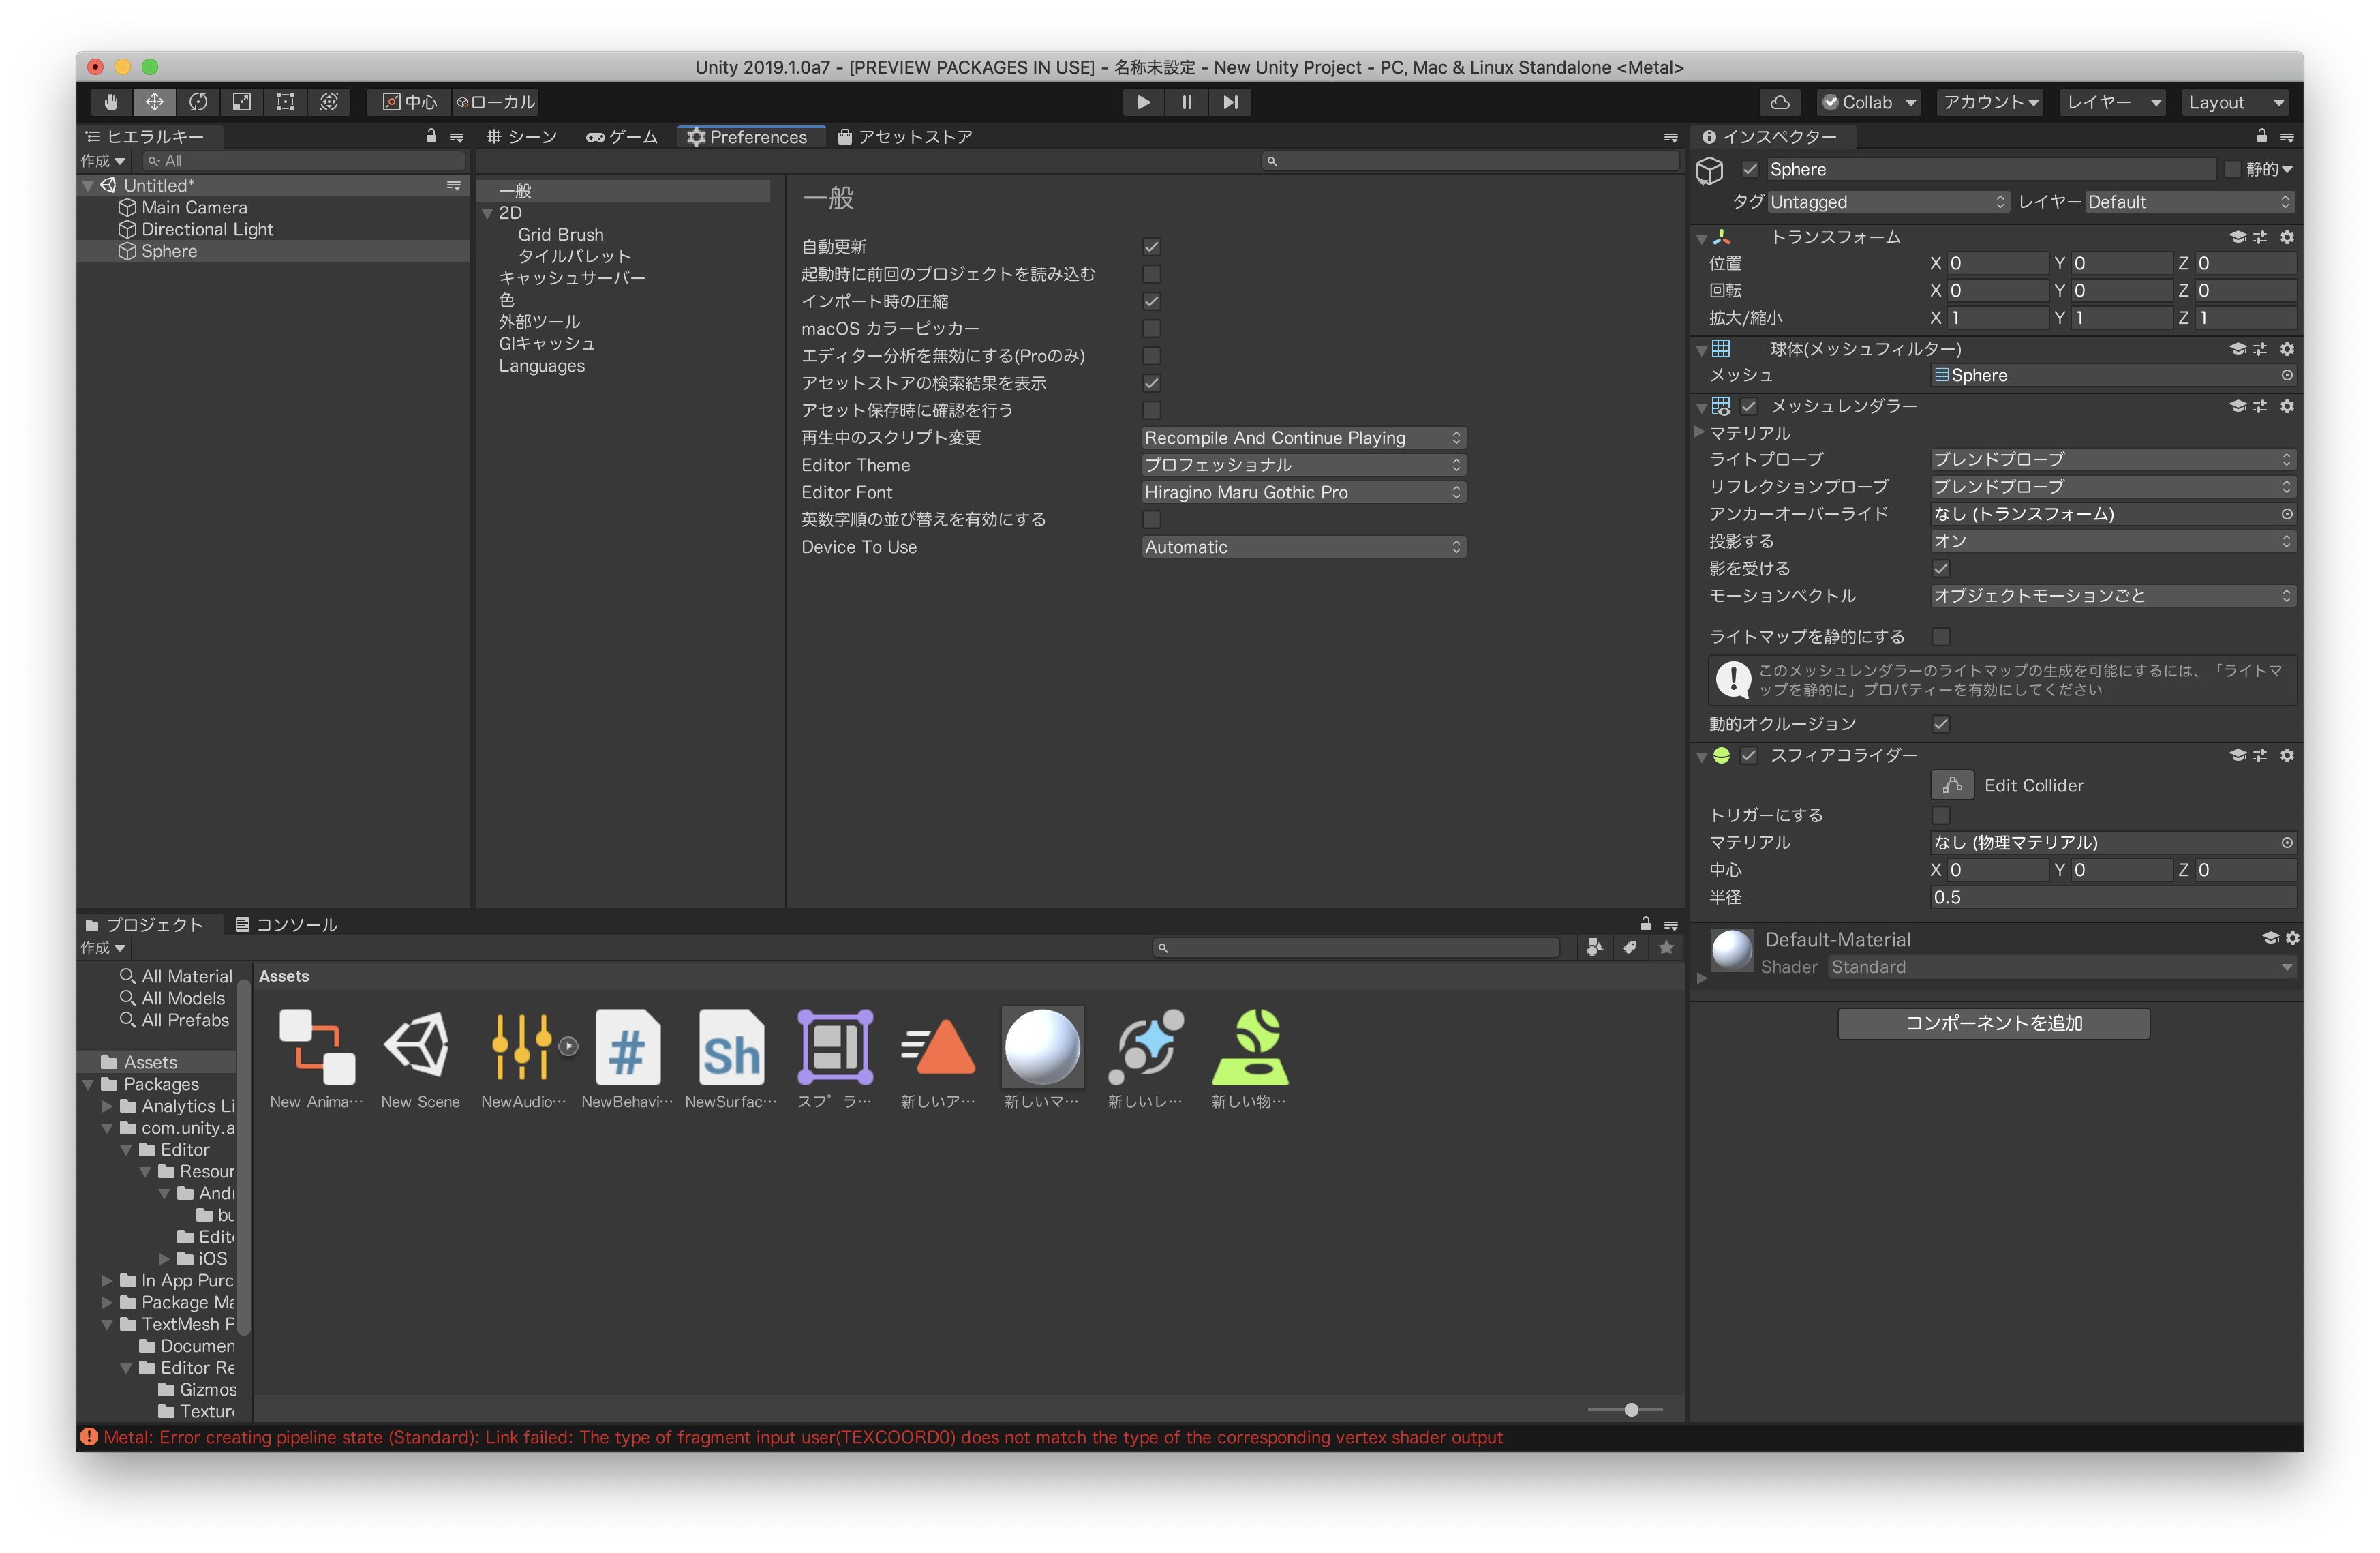Select the Scale tool

pyautogui.click(x=241, y=102)
